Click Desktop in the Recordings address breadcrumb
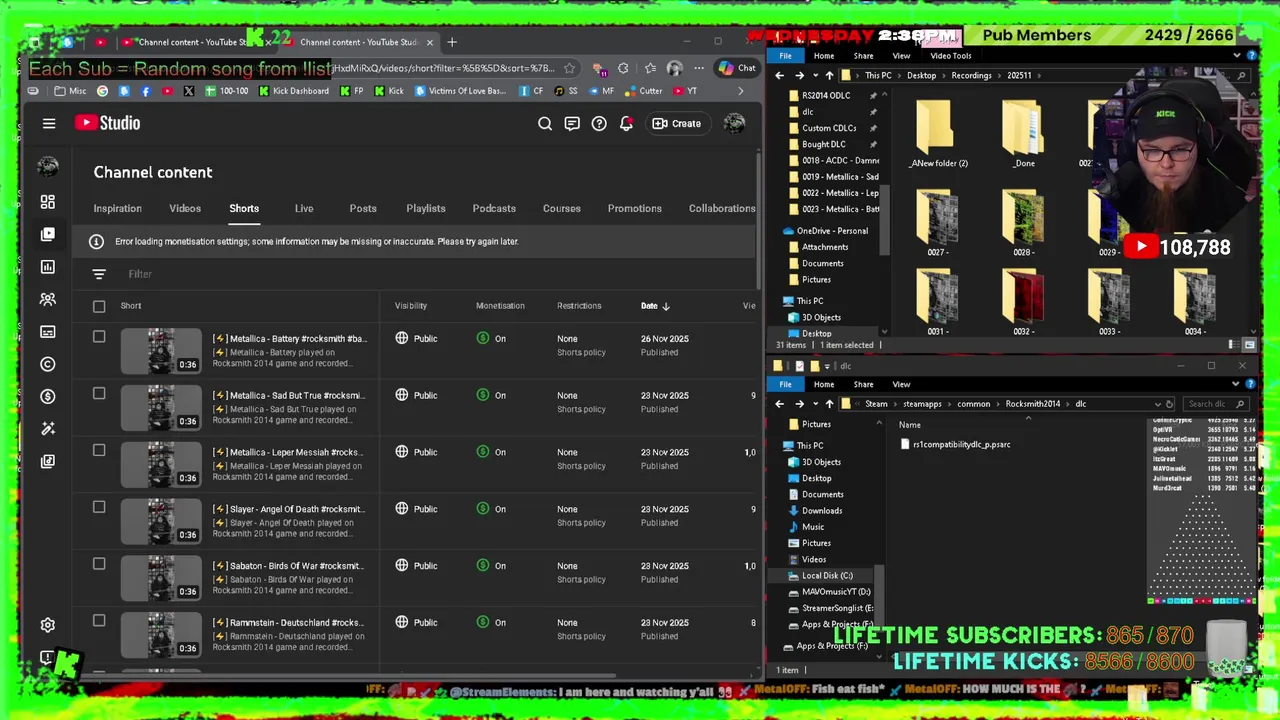 (x=921, y=75)
